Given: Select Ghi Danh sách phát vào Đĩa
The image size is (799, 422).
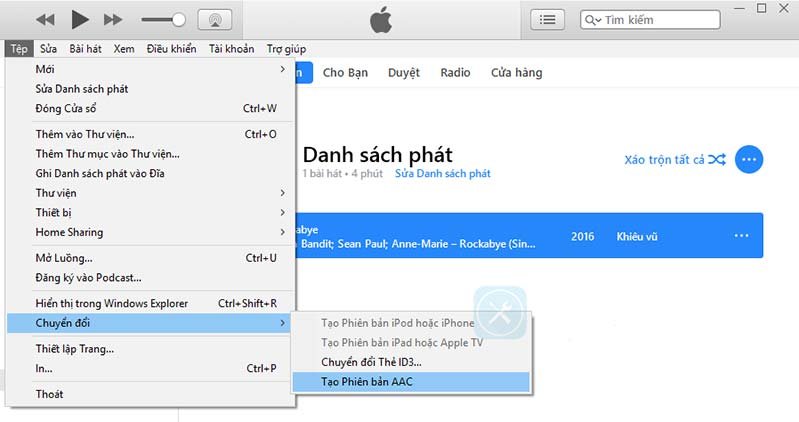Looking at the screenshot, I should (150, 173).
